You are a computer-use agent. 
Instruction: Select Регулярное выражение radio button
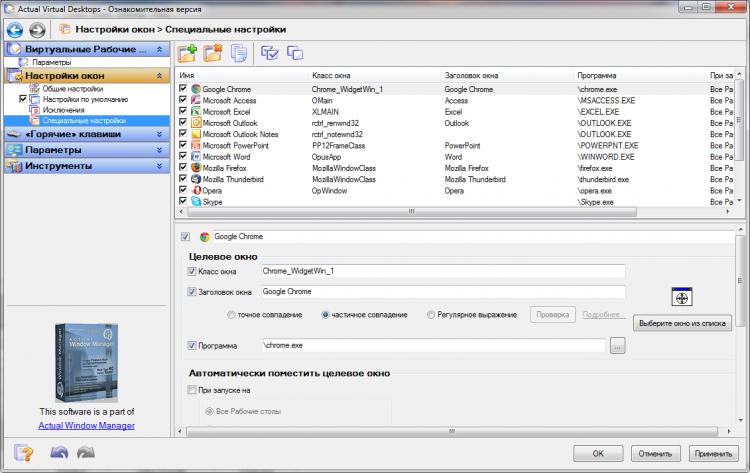click(x=431, y=315)
